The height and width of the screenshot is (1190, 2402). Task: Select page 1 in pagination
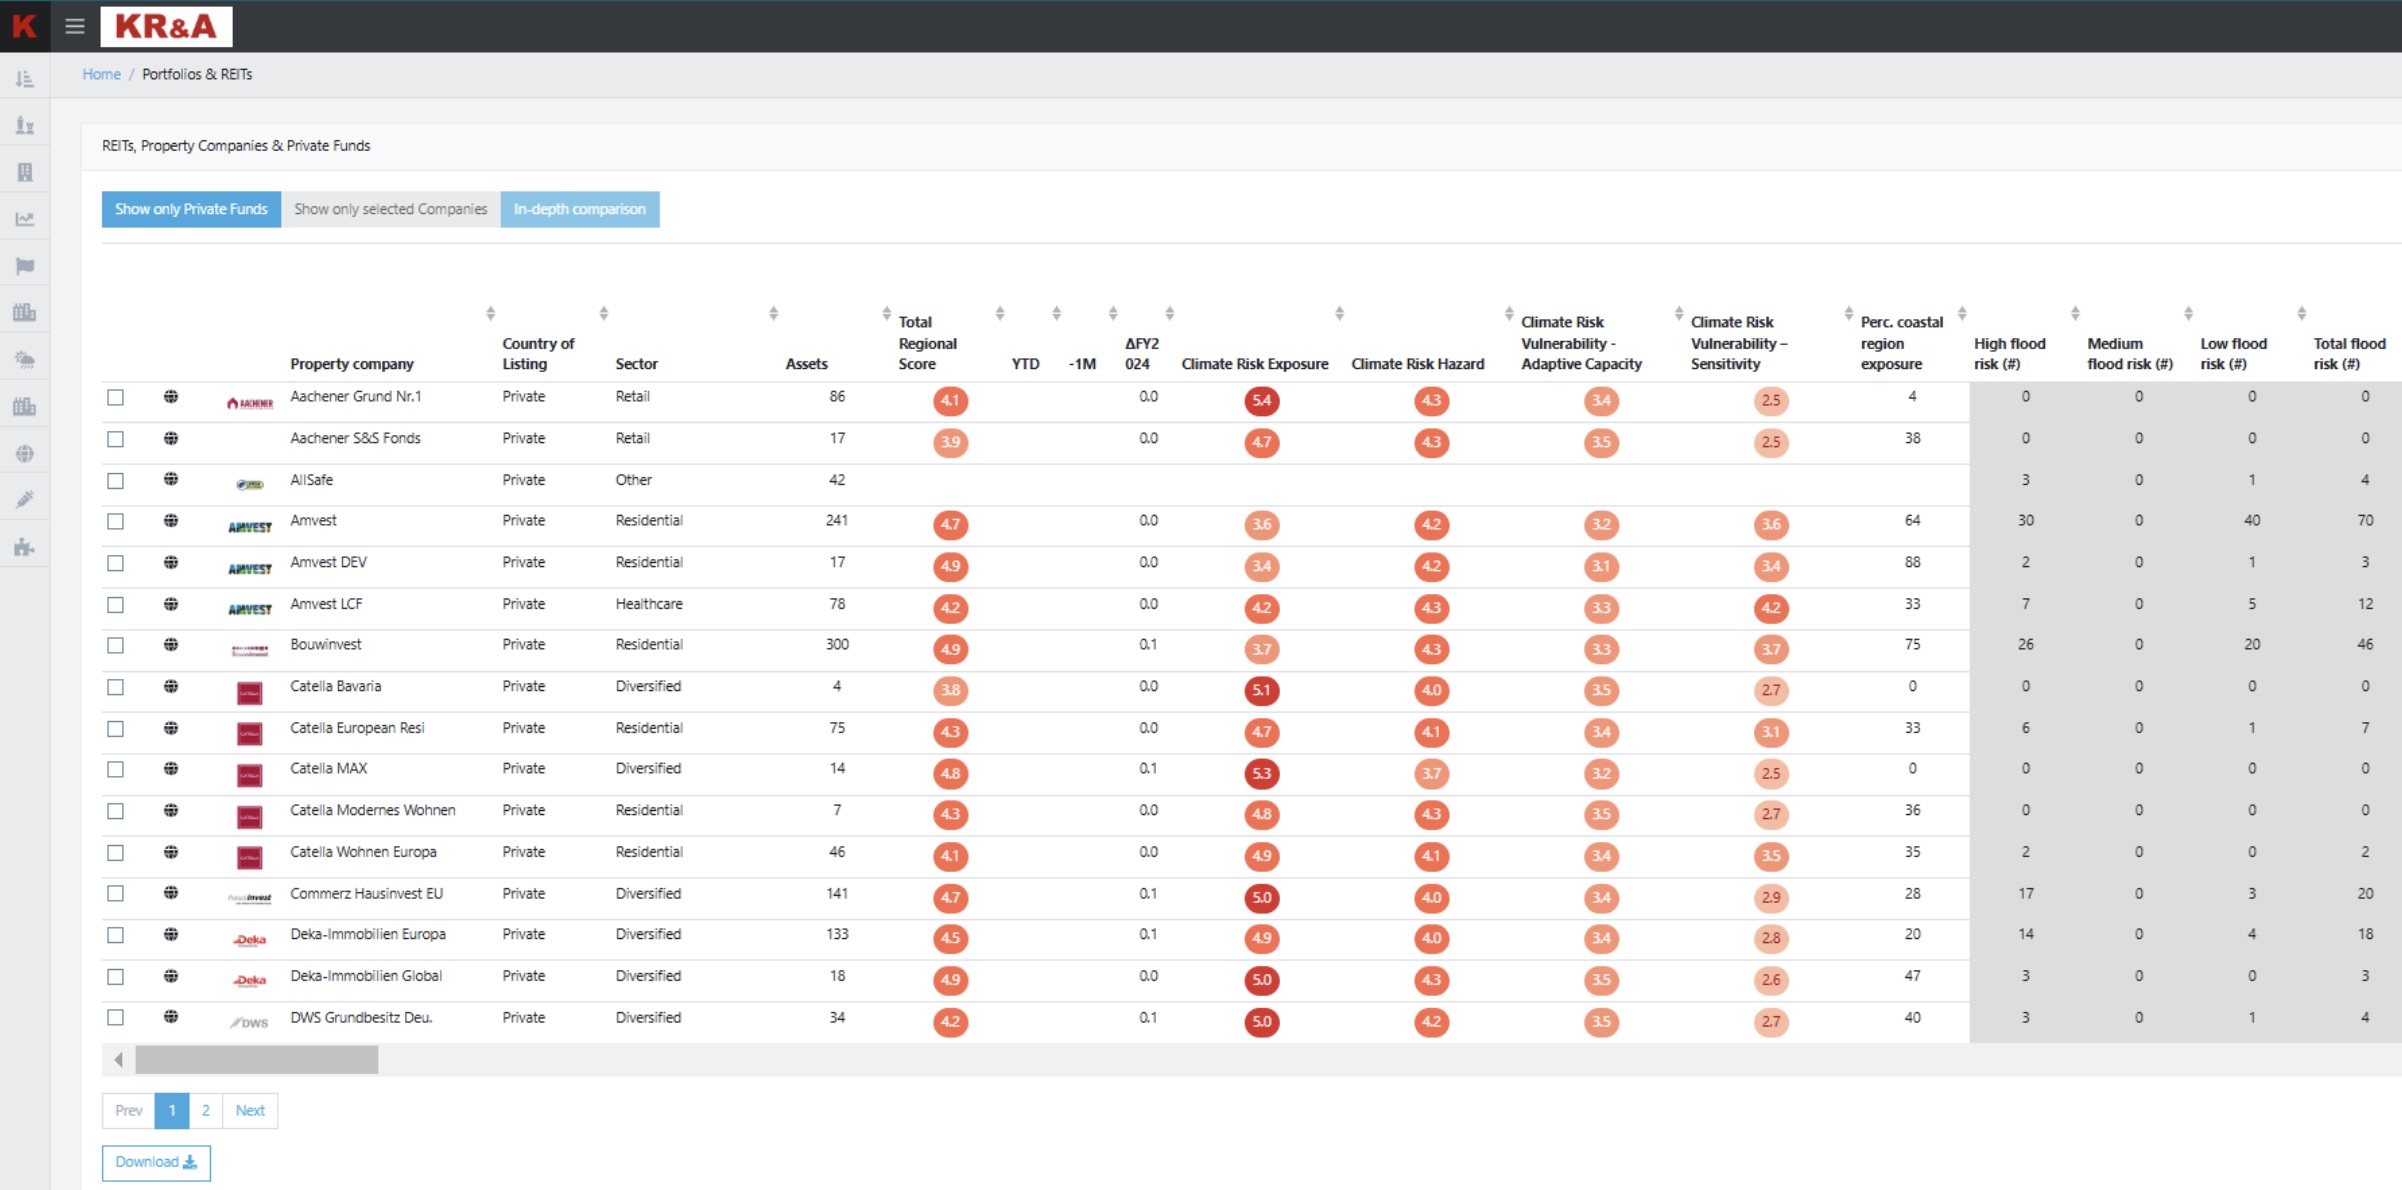click(172, 1110)
